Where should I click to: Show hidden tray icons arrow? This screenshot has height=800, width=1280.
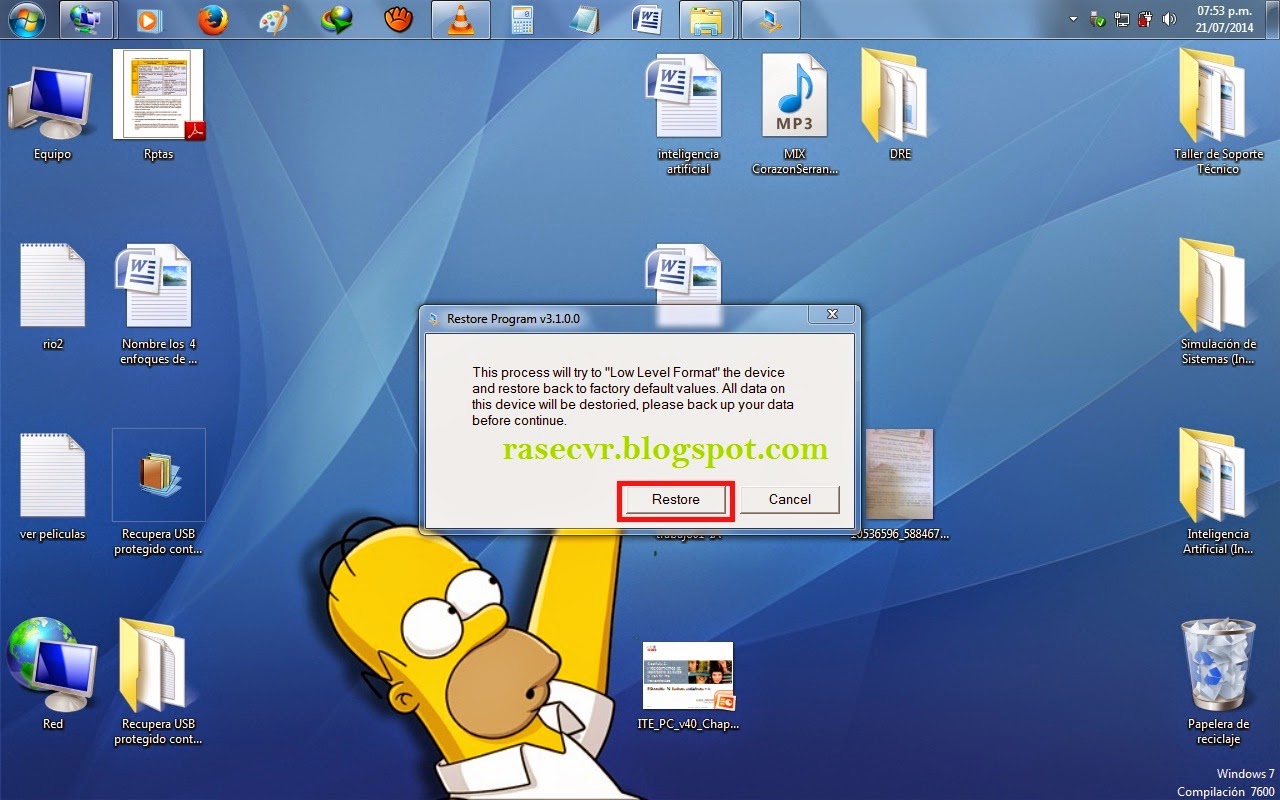point(1074,19)
